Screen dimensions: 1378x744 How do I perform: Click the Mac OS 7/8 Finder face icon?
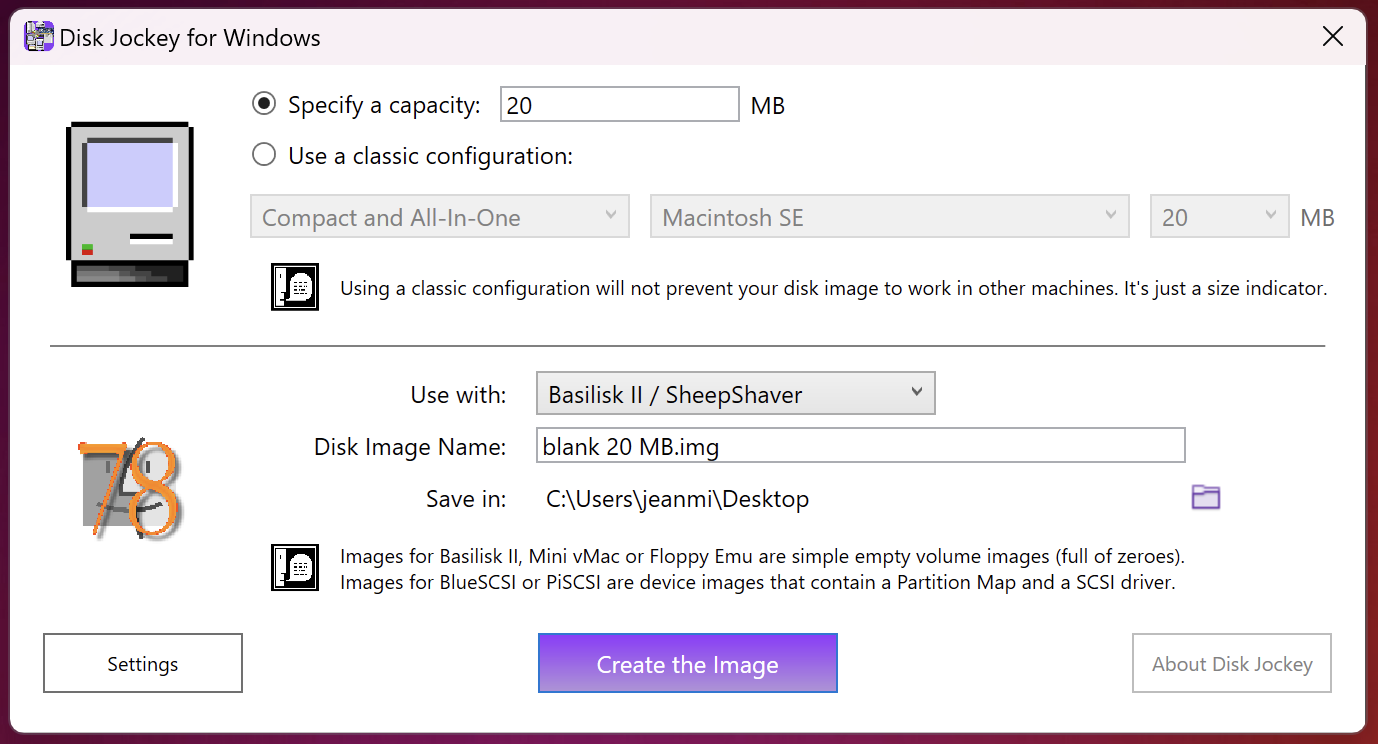pyautogui.click(x=131, y=489)
